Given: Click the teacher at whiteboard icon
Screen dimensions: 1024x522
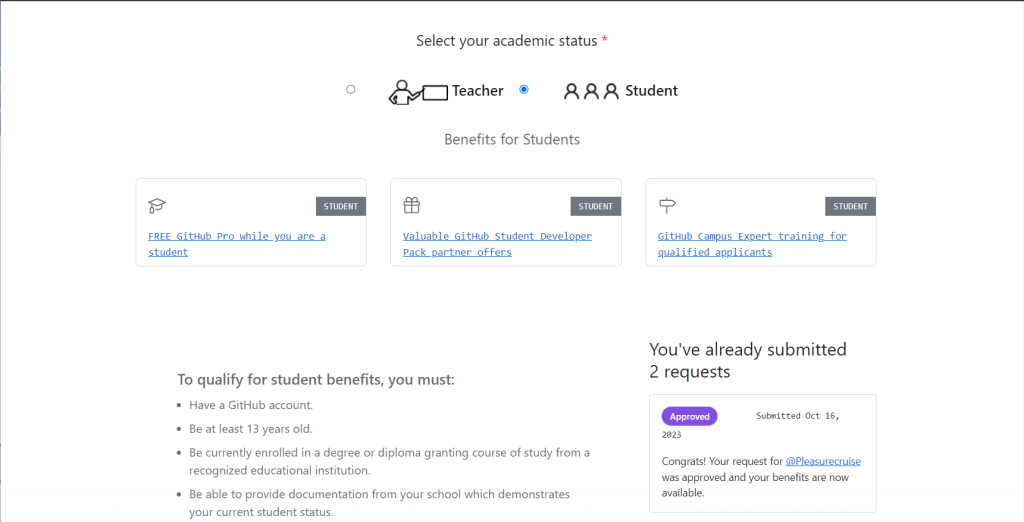Looking at the screenshot, I should (x=417, y=92).
